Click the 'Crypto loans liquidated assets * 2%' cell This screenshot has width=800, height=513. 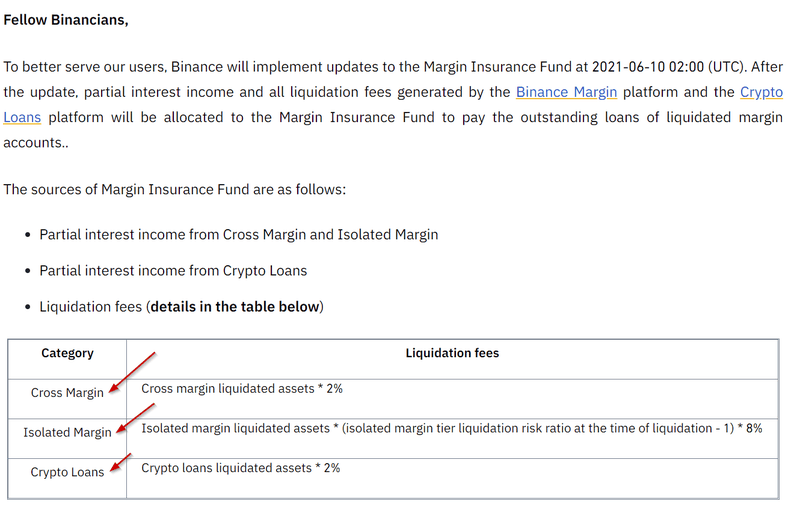click(241, 467)
